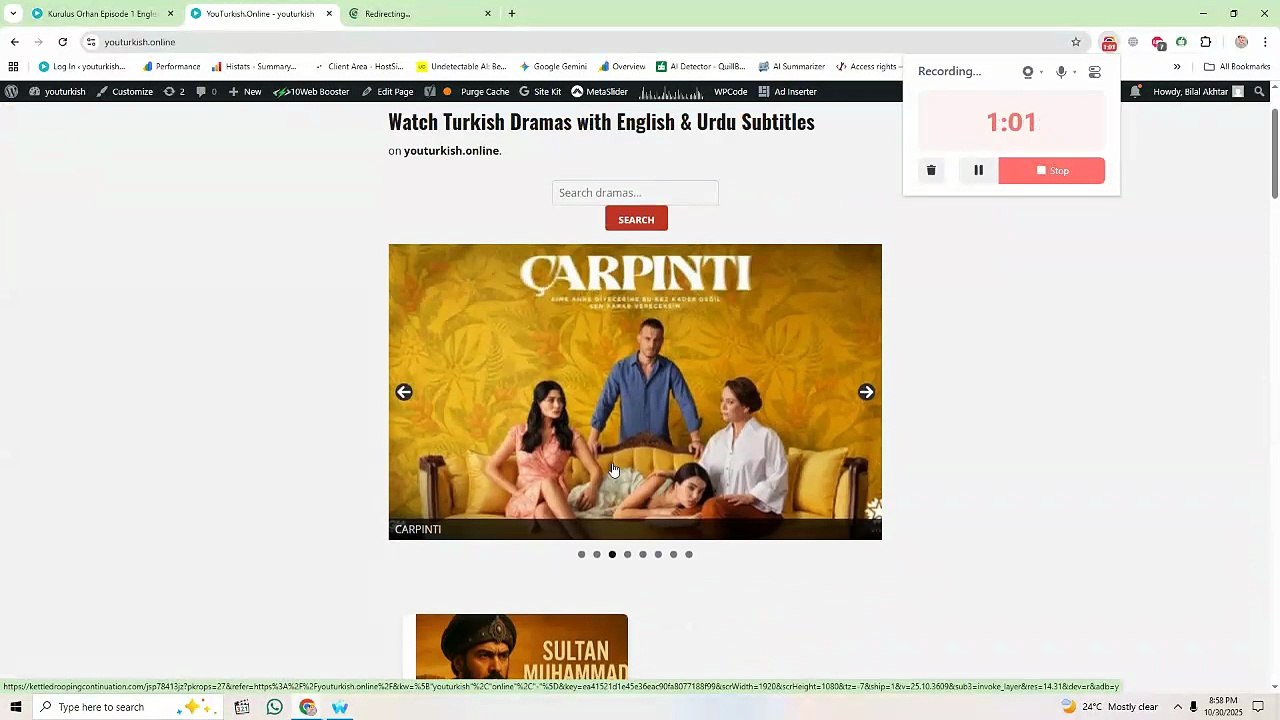Open the screen recorder extension icon
1280x720 pixels.
tap(1109, 42)
